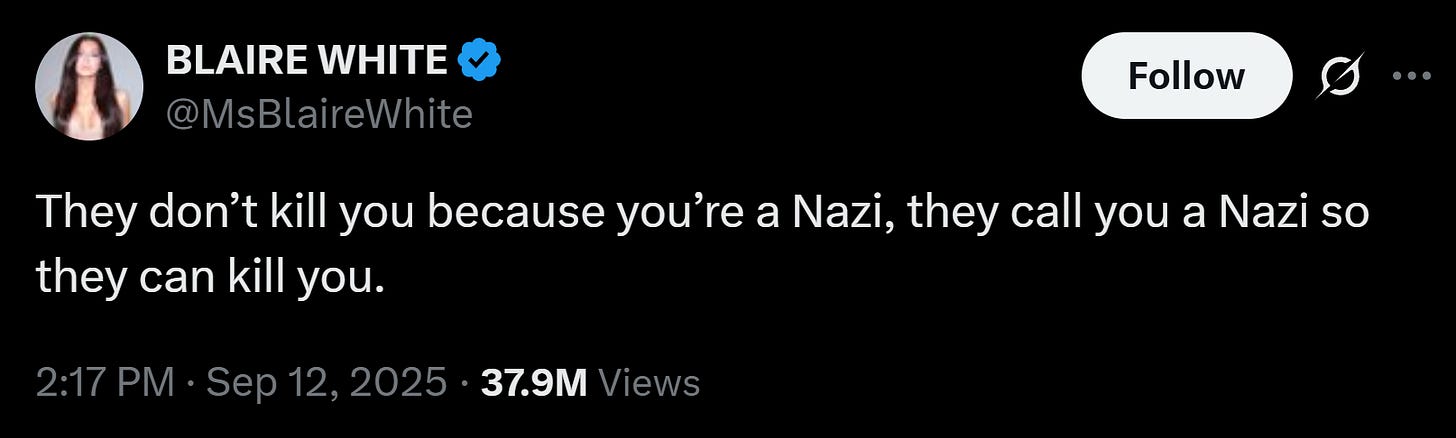
Task: Click the blue verified checkmark badge
Action: tap(479, 61)
